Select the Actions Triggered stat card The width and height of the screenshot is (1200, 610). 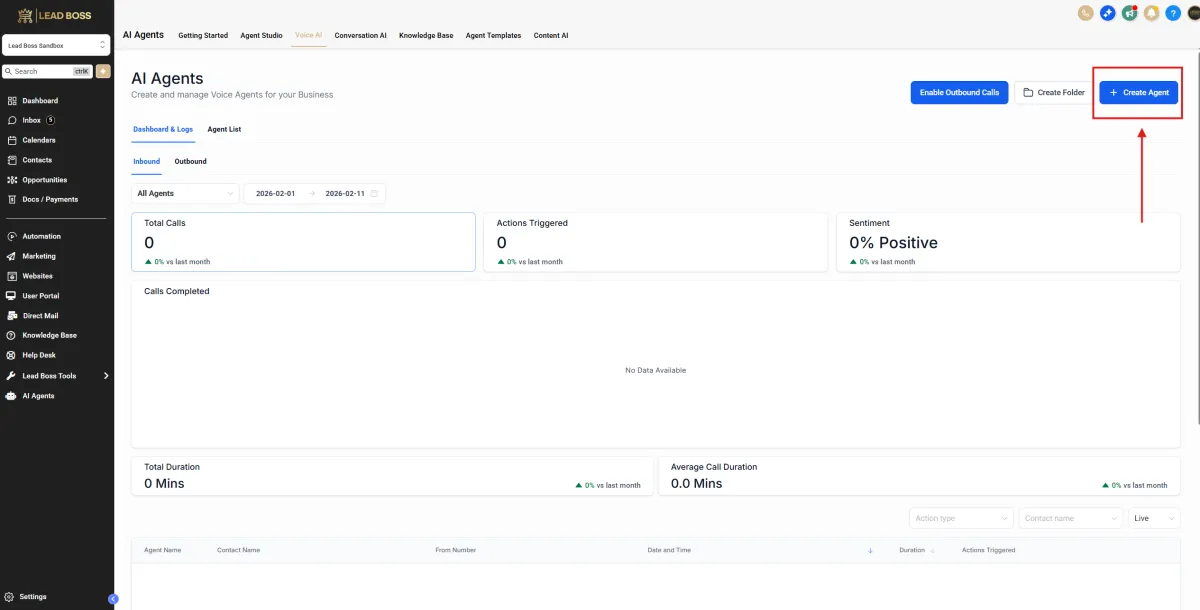click(655, 241)
